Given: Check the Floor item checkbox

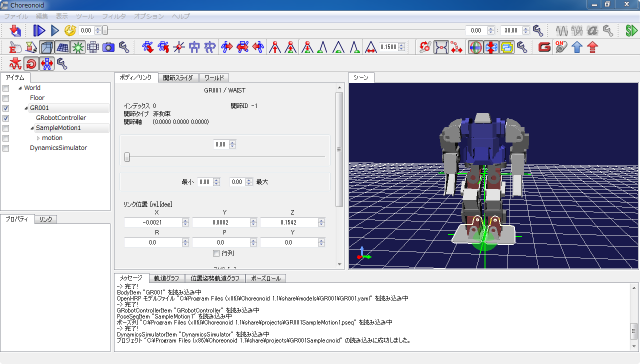Looking at the screenshot, I should 6,98.
